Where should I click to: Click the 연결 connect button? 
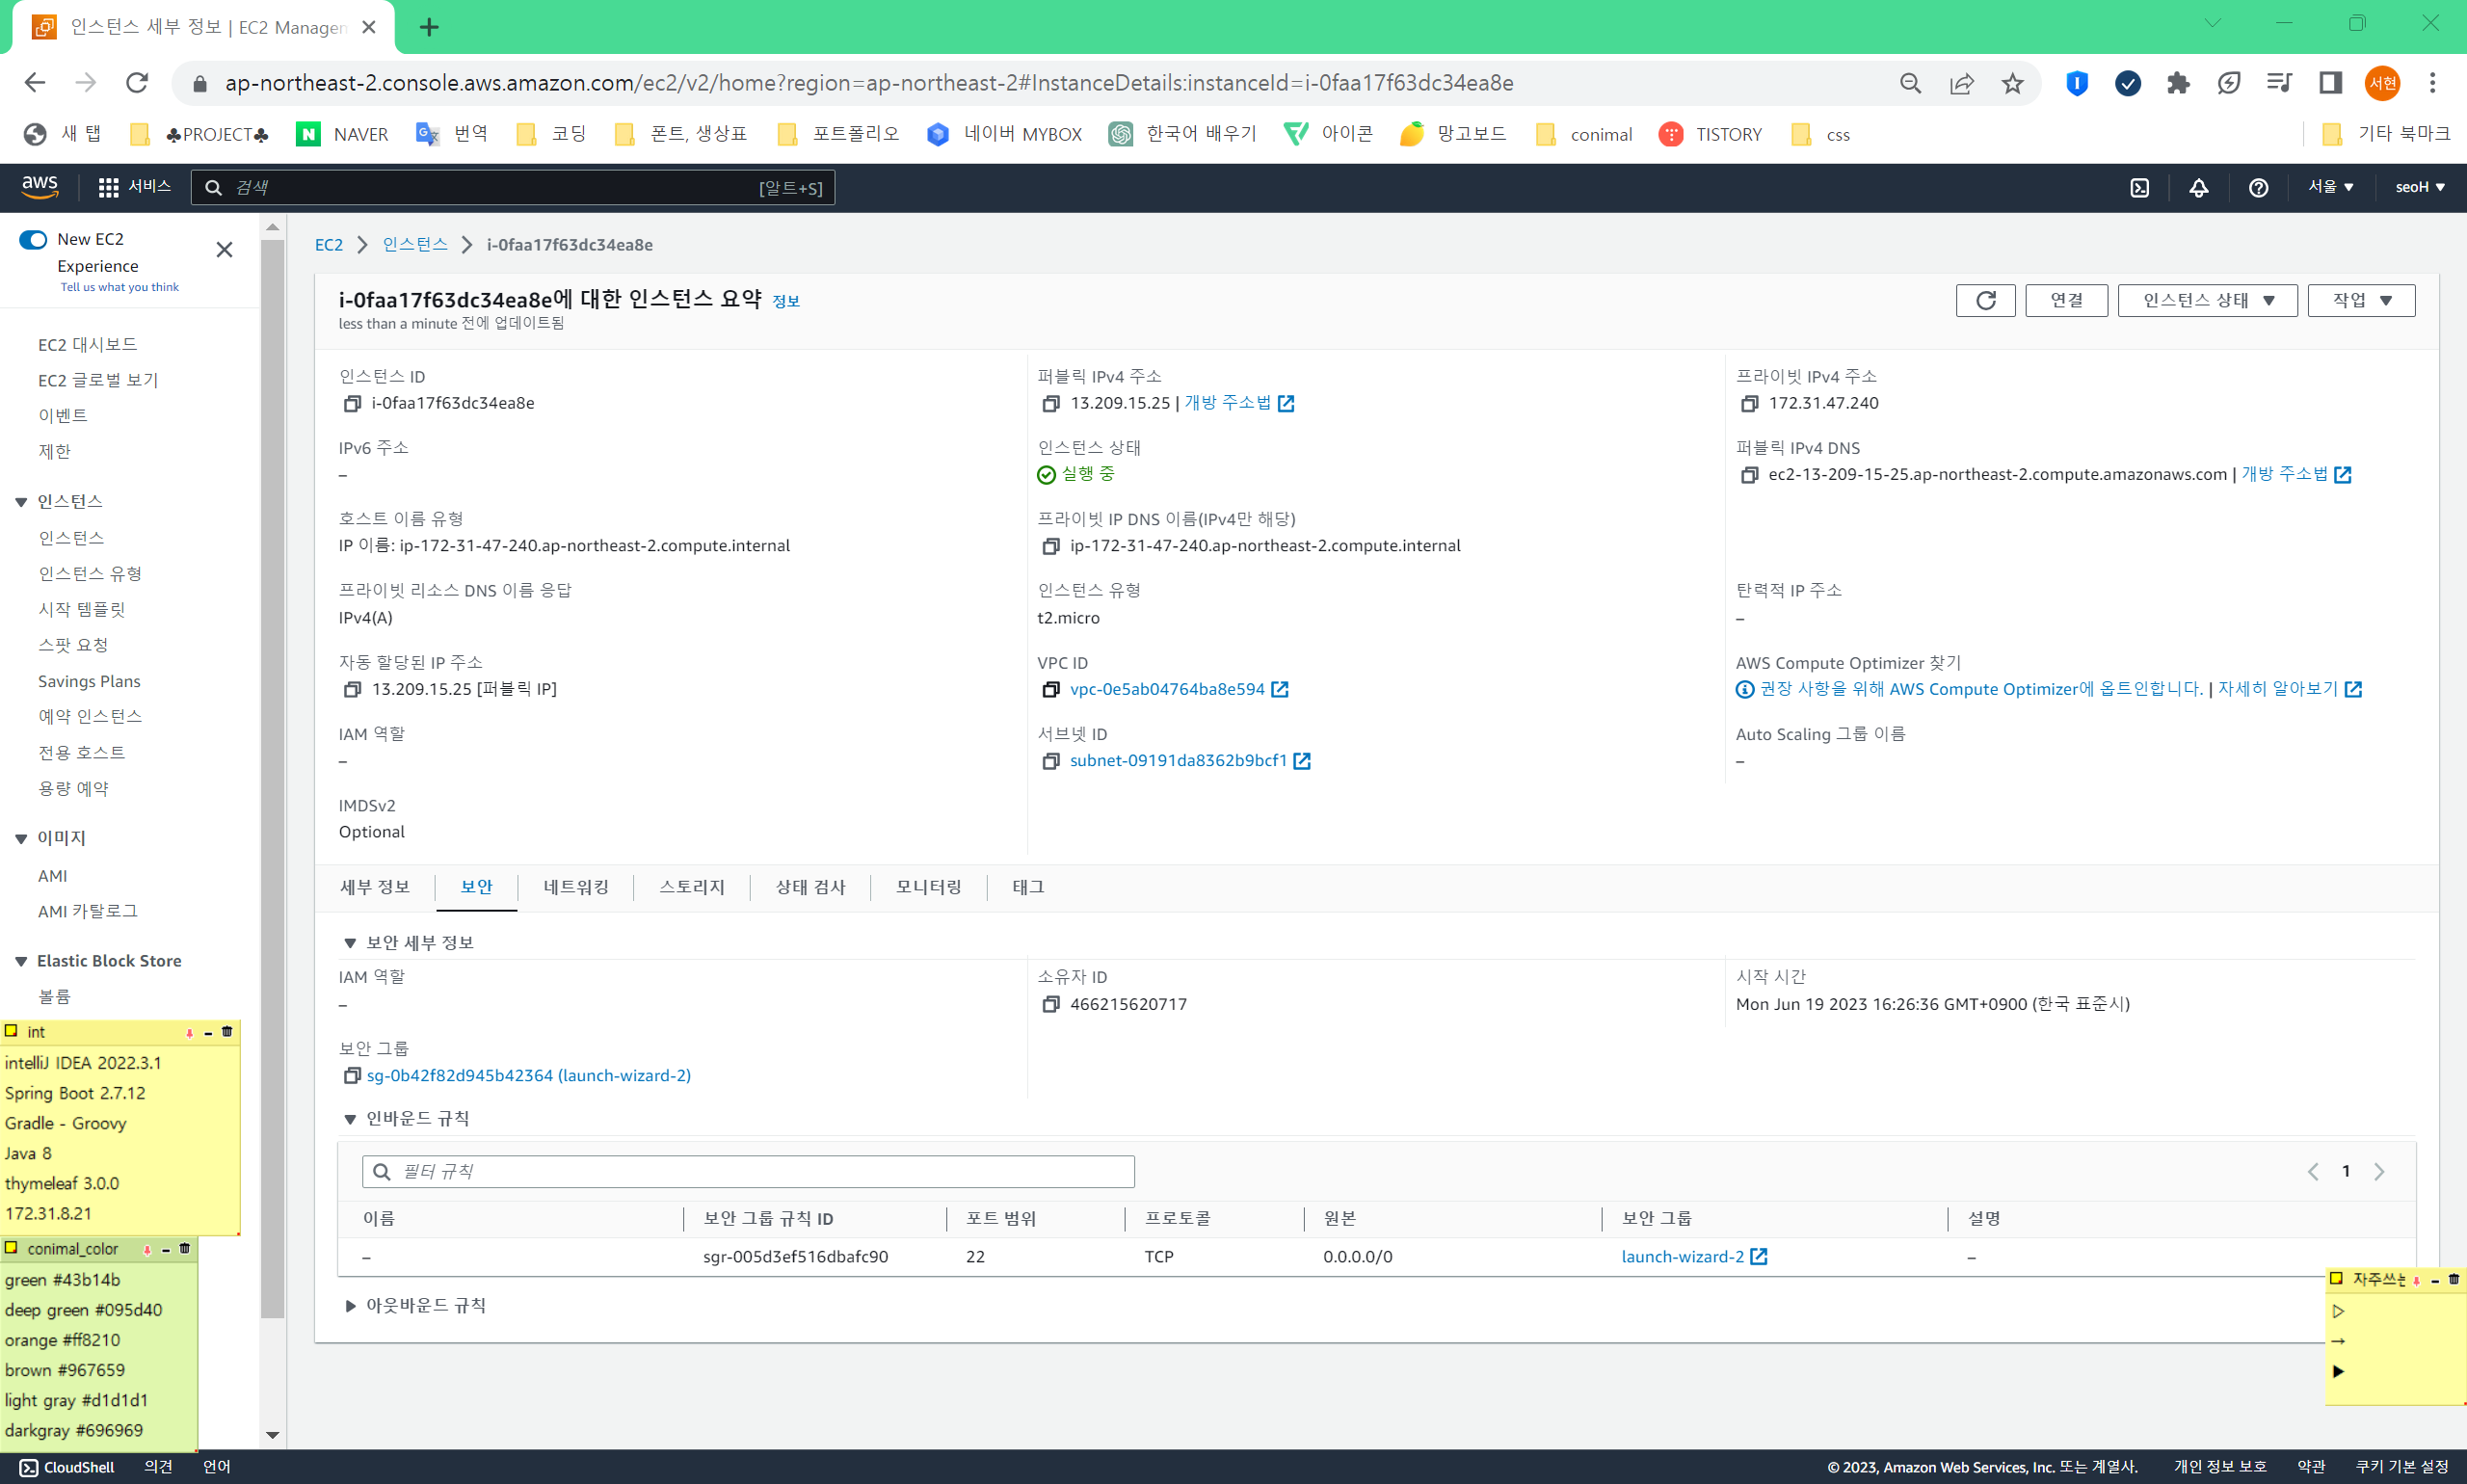tap(2066, 300)
